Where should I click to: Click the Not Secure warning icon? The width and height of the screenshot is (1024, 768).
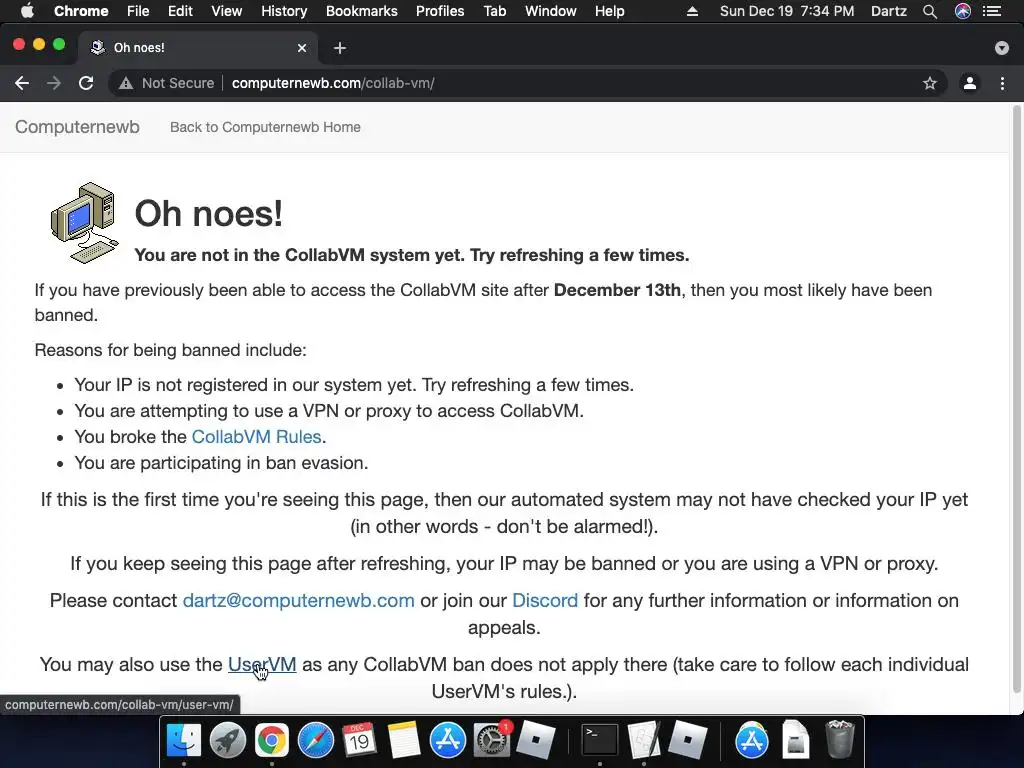(126, 83)
